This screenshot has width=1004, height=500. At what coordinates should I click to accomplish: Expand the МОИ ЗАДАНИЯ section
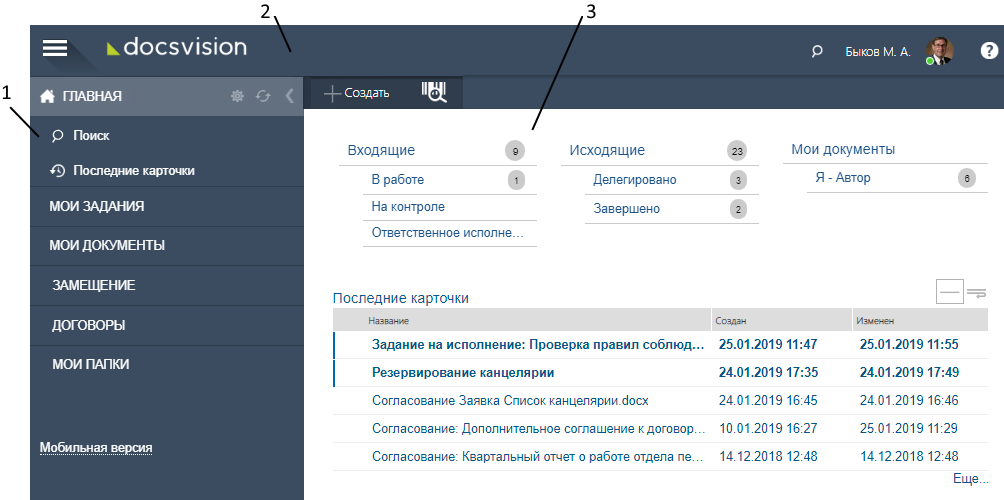(97, 206)
